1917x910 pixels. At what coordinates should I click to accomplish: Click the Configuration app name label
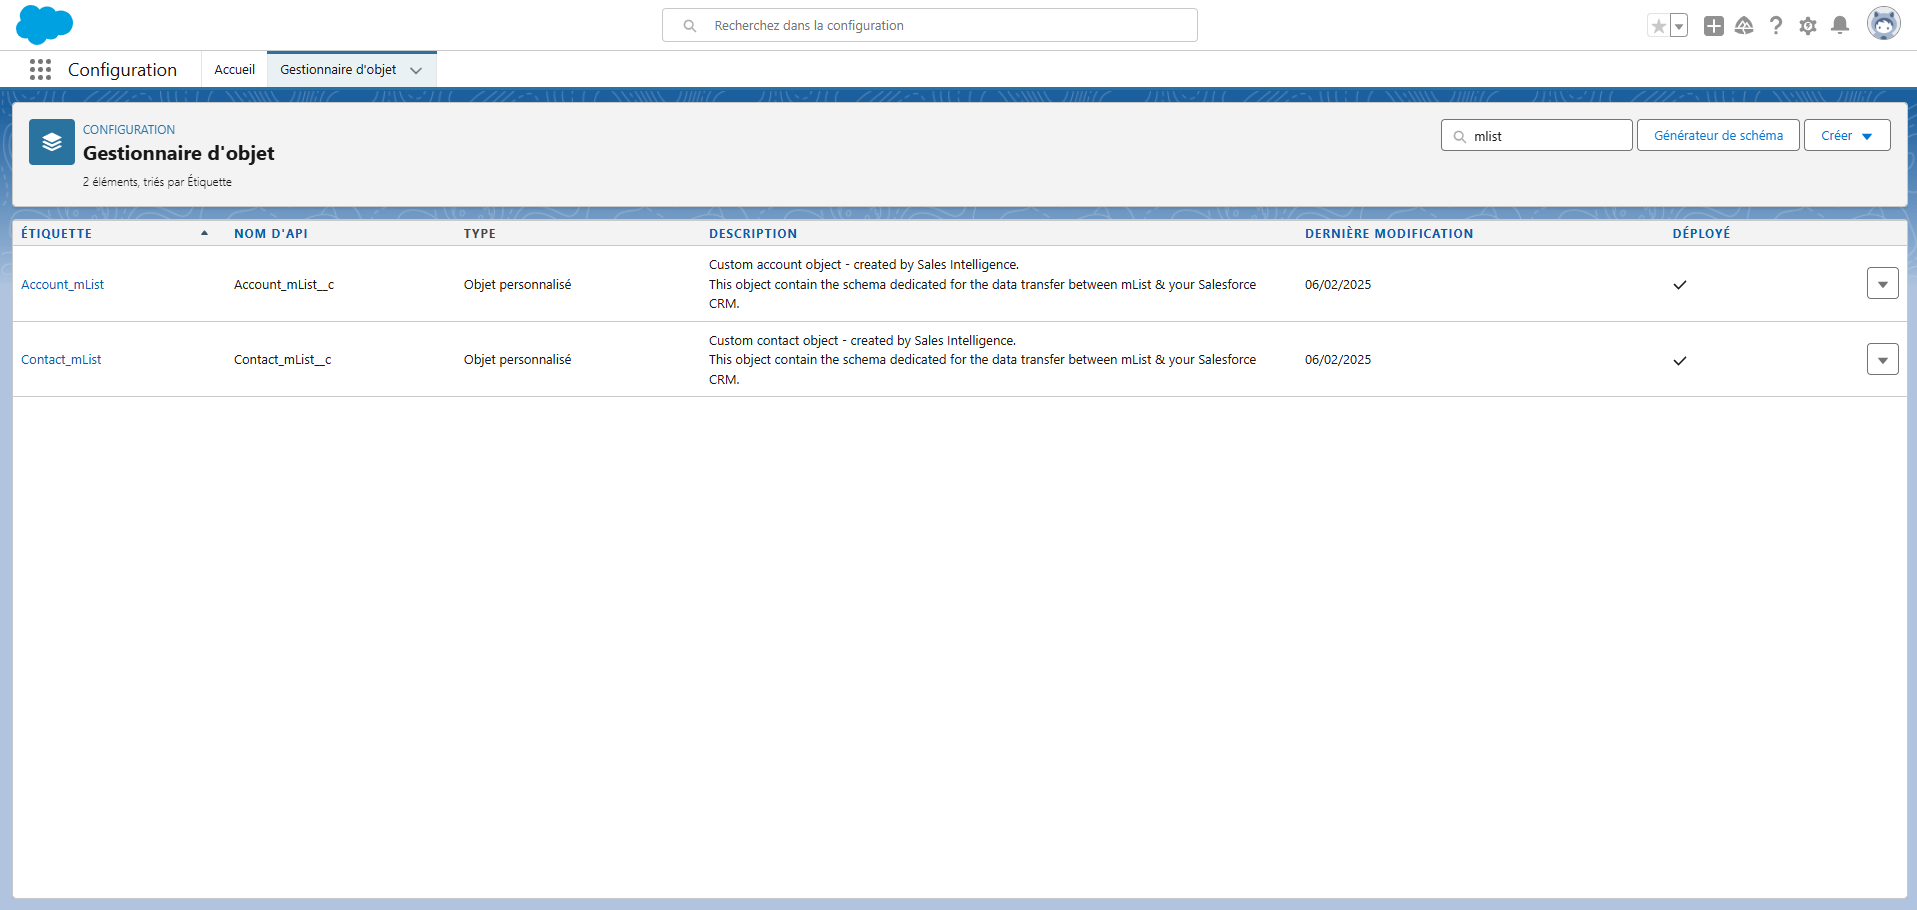click(x=122, y=70)
